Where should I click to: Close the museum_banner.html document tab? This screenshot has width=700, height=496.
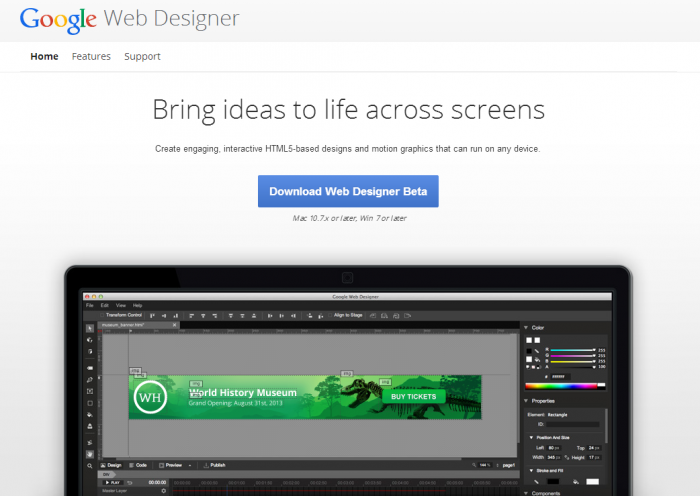(174, 325)
